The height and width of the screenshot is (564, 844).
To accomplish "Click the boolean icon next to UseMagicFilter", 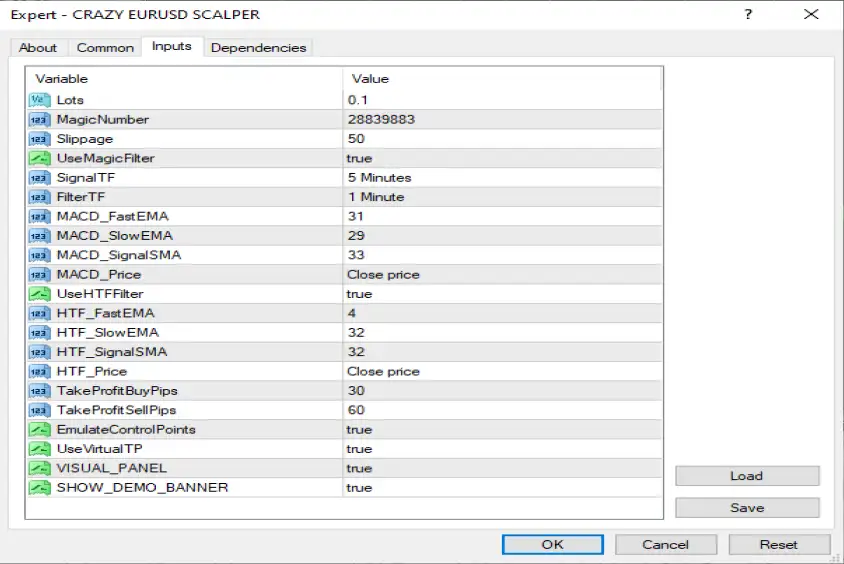I will tap(39, 158).
